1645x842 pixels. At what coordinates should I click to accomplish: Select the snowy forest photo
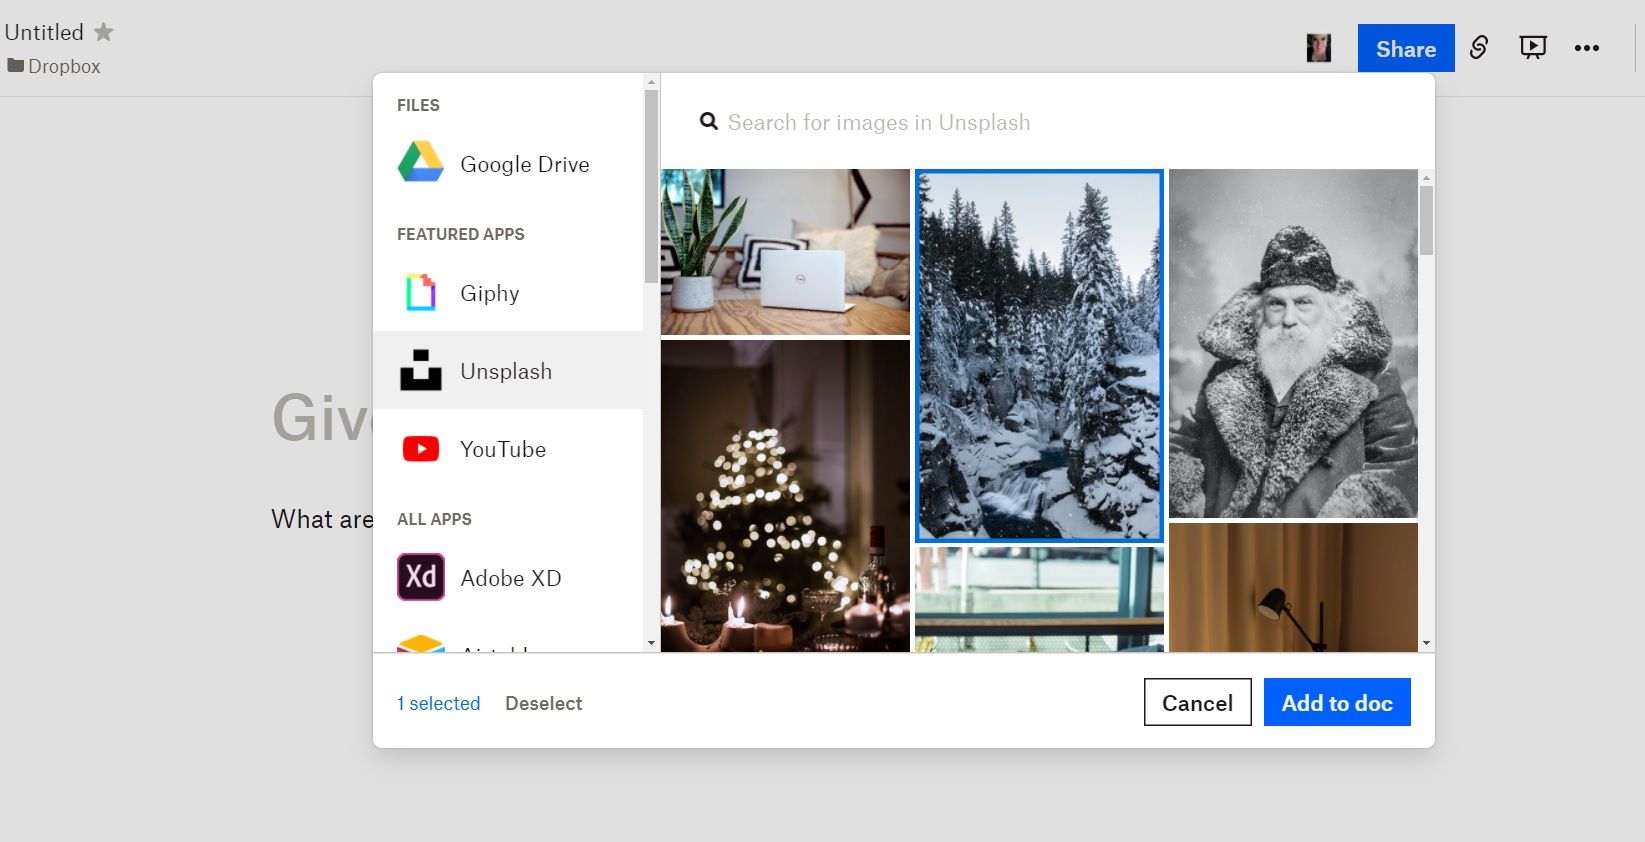(x=1039, y=355)
